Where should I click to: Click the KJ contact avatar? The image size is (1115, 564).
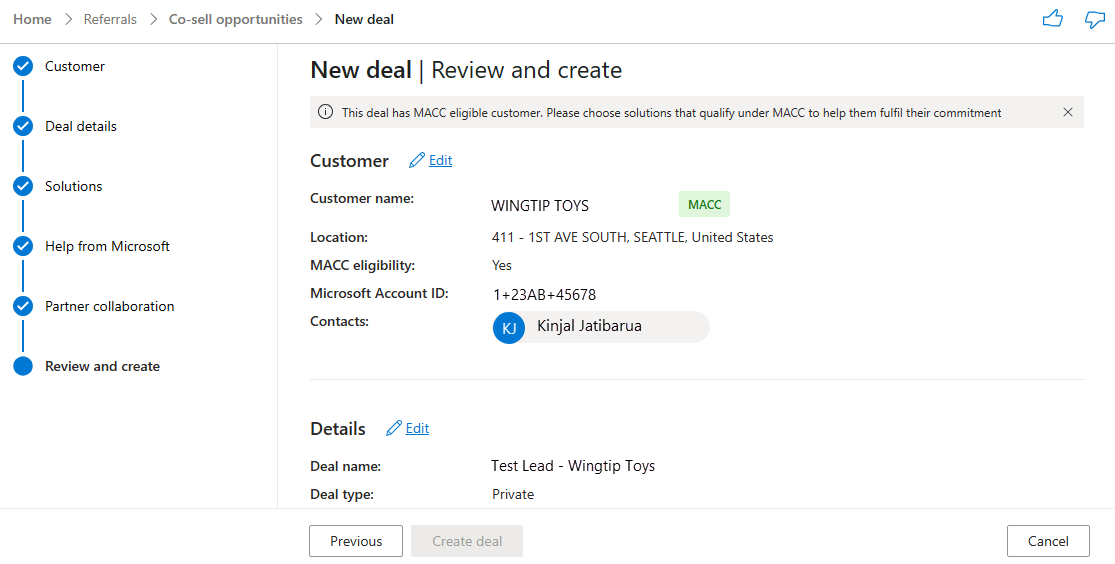[x=509, y=327]
